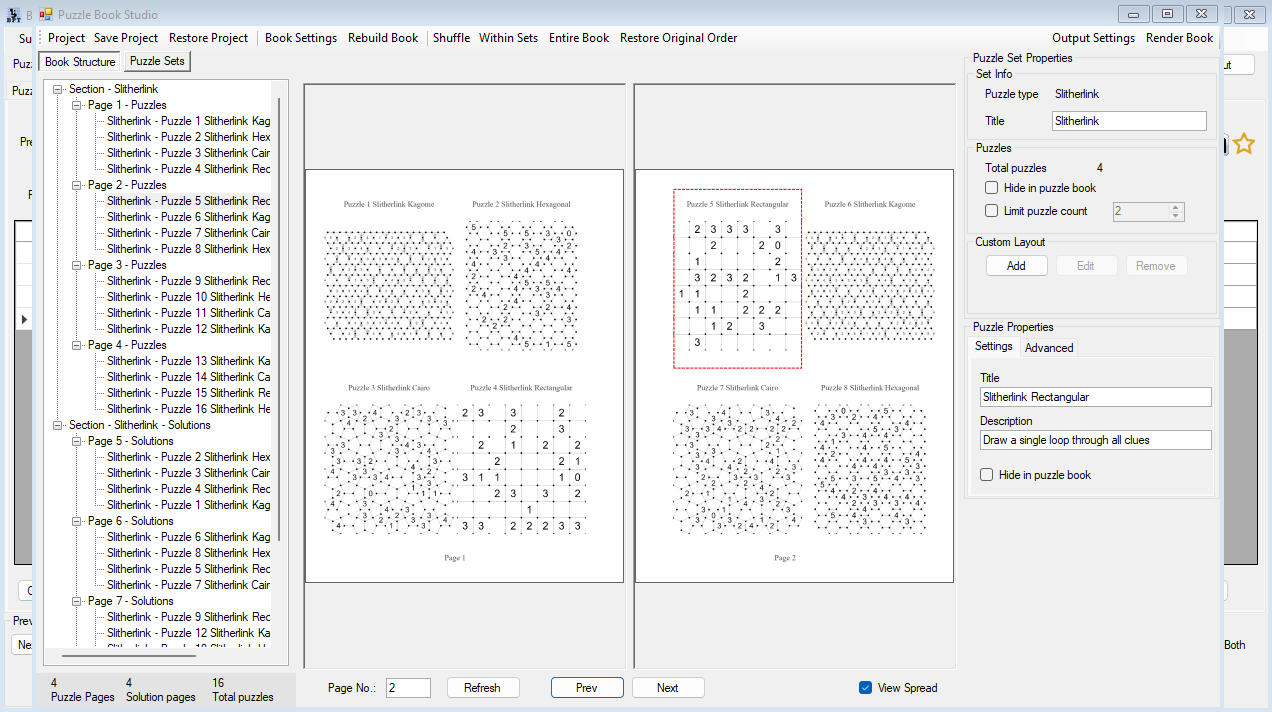The height and width of the screenshot is (712, 1272).
Task: Go to previous page with Prev button
Action: (587, 688)
